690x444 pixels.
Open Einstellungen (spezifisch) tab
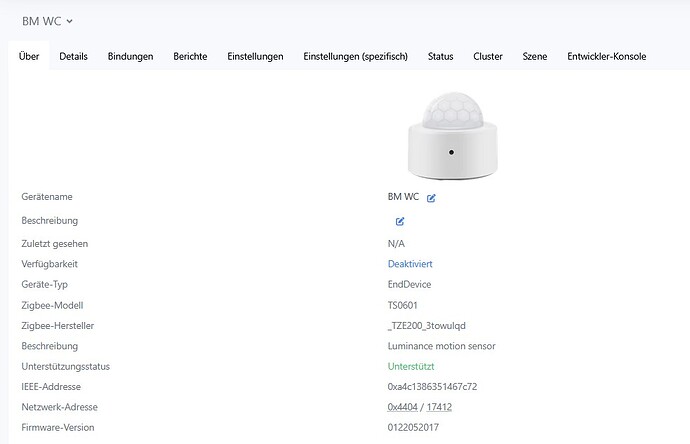(x=356, y=56)
